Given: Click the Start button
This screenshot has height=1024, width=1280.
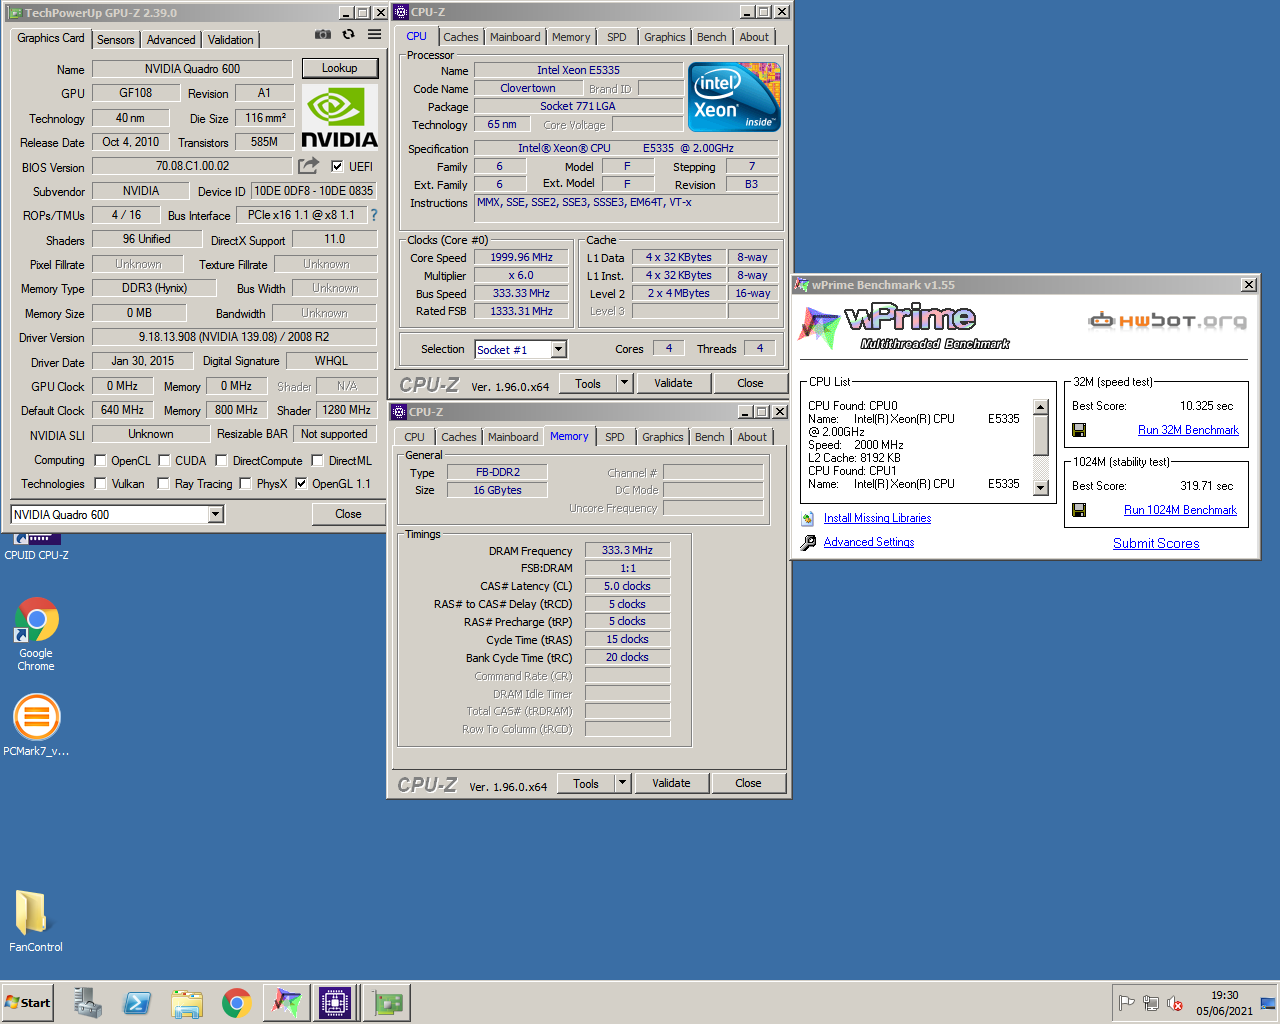Looking at the screenshot, I should click(x=28, y=1003).
